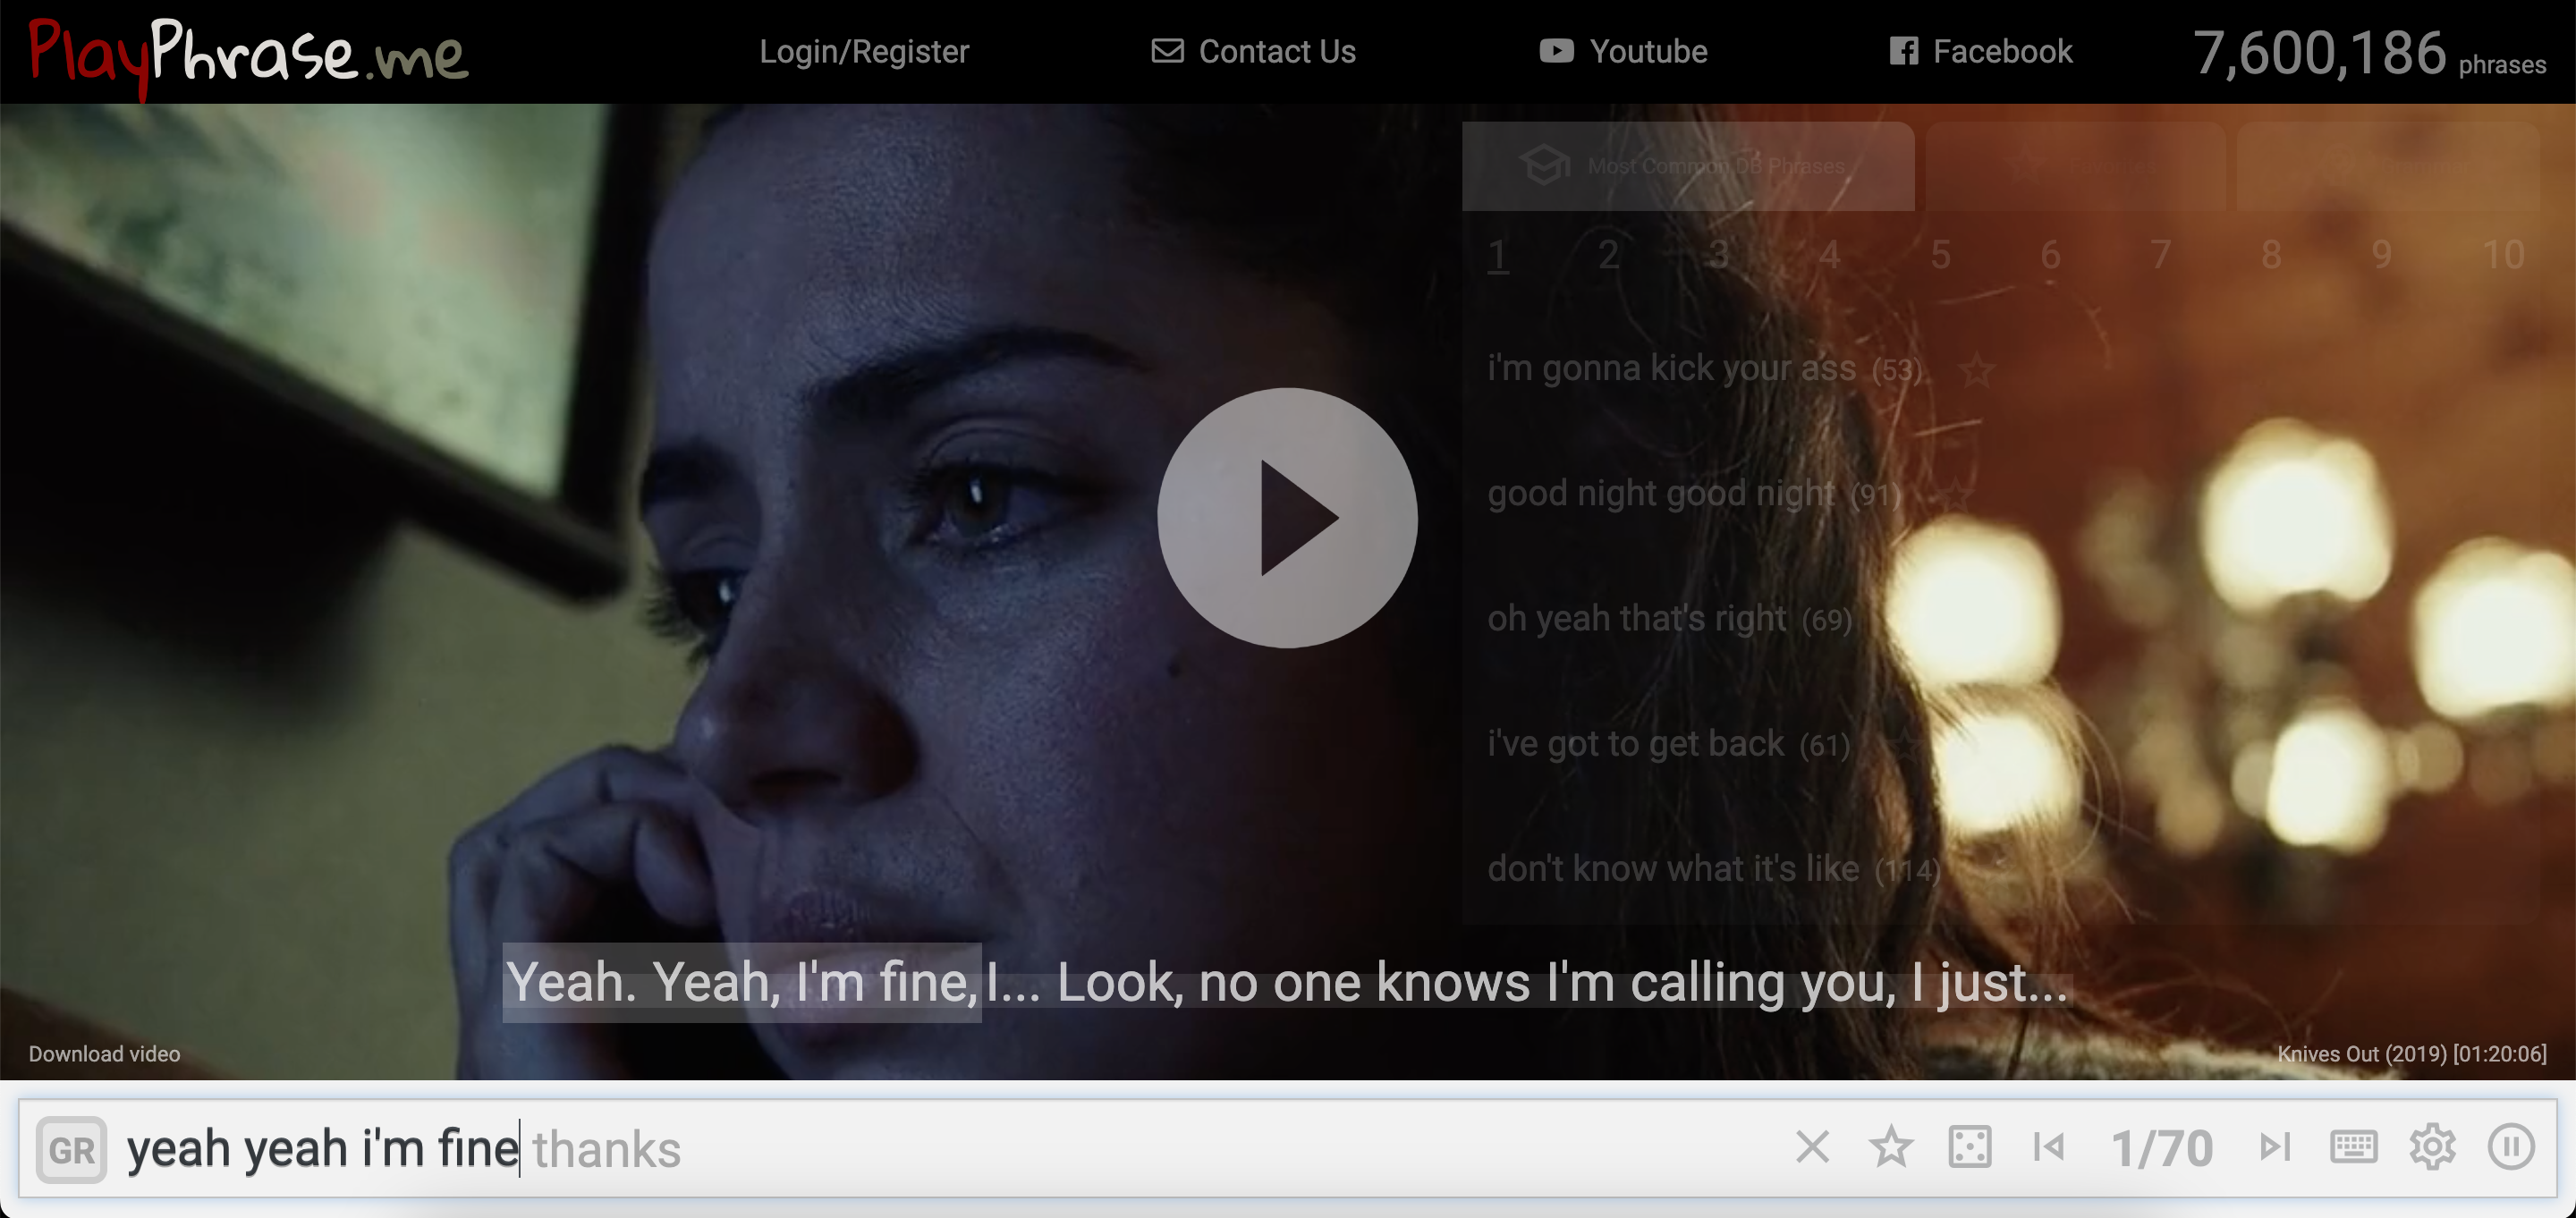Viewport: 2576px width, 1218px height.
Task: Go to phrases page 9
Action: click(x=2382, y=255)
